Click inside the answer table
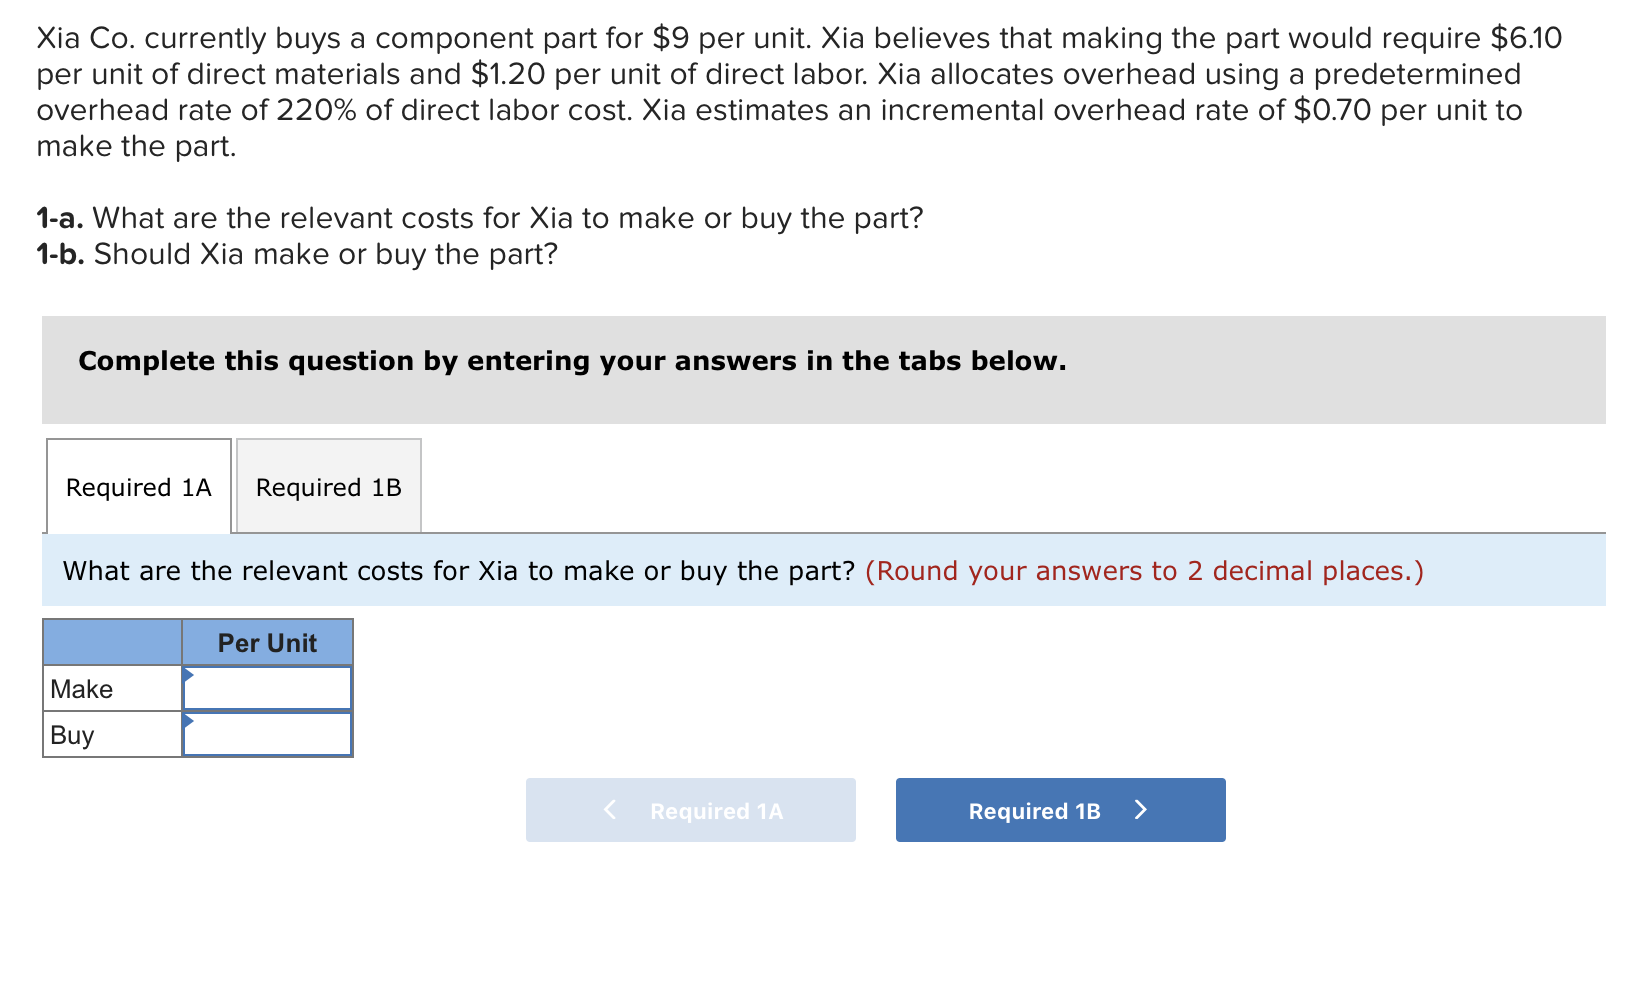1652x988 pixels. click(197, 690)
